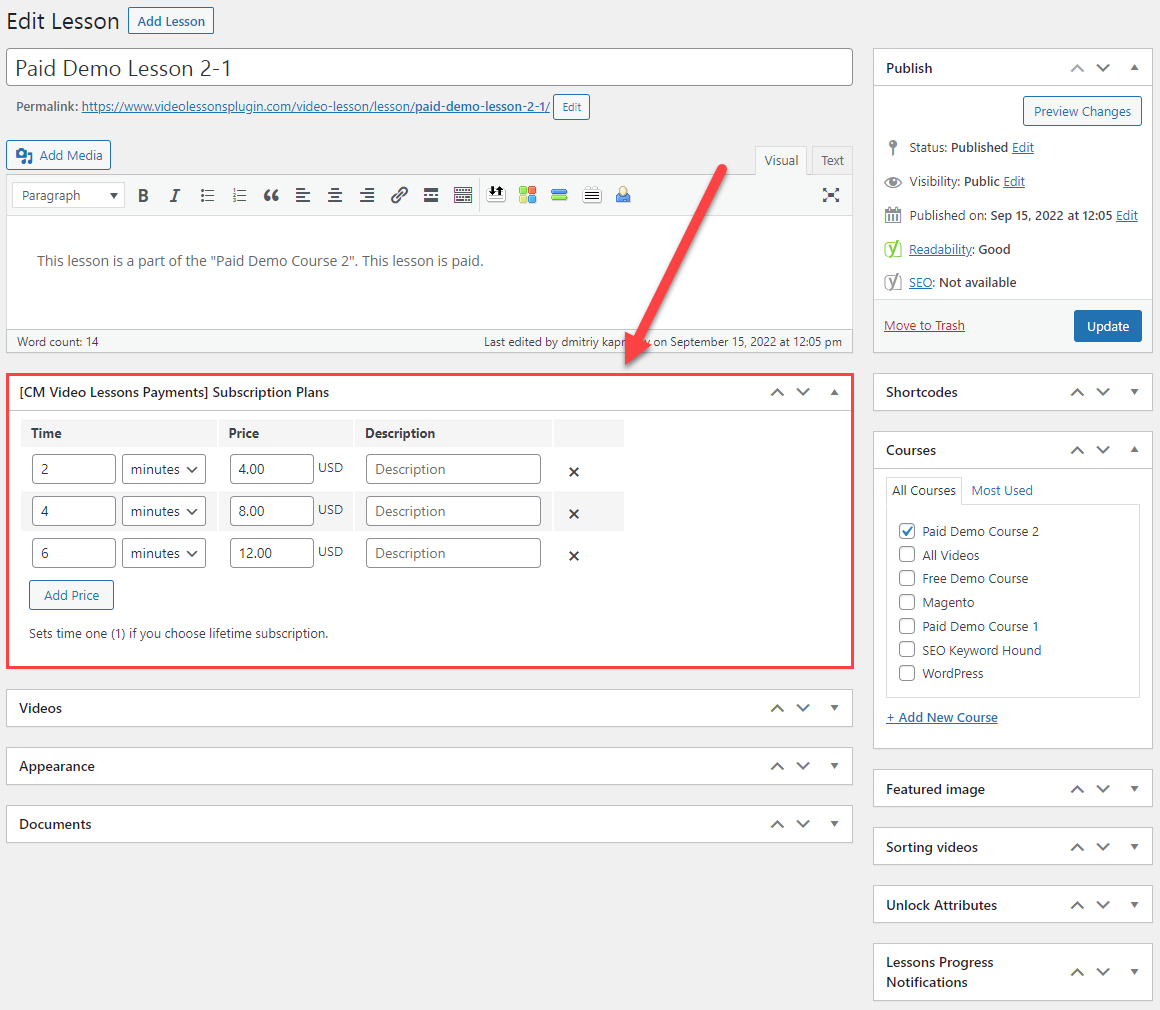Click Preview Changes
Viewport: 1160px width, 1010px height.
[1082, 111]
